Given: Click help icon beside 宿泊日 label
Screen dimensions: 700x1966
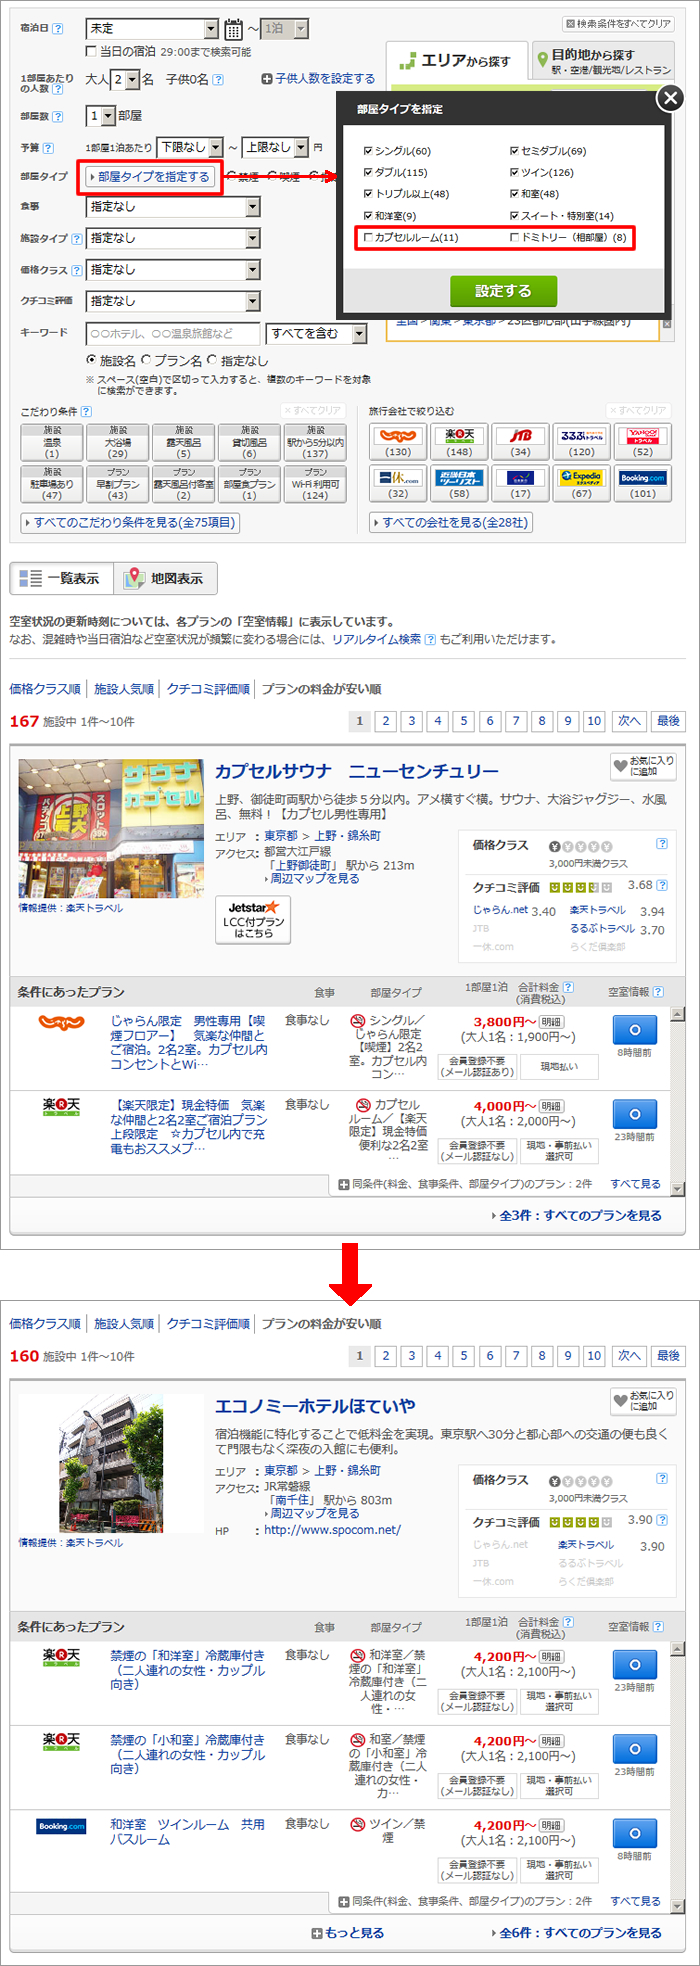Looking at the screenshot, I should tap(58, 29).
